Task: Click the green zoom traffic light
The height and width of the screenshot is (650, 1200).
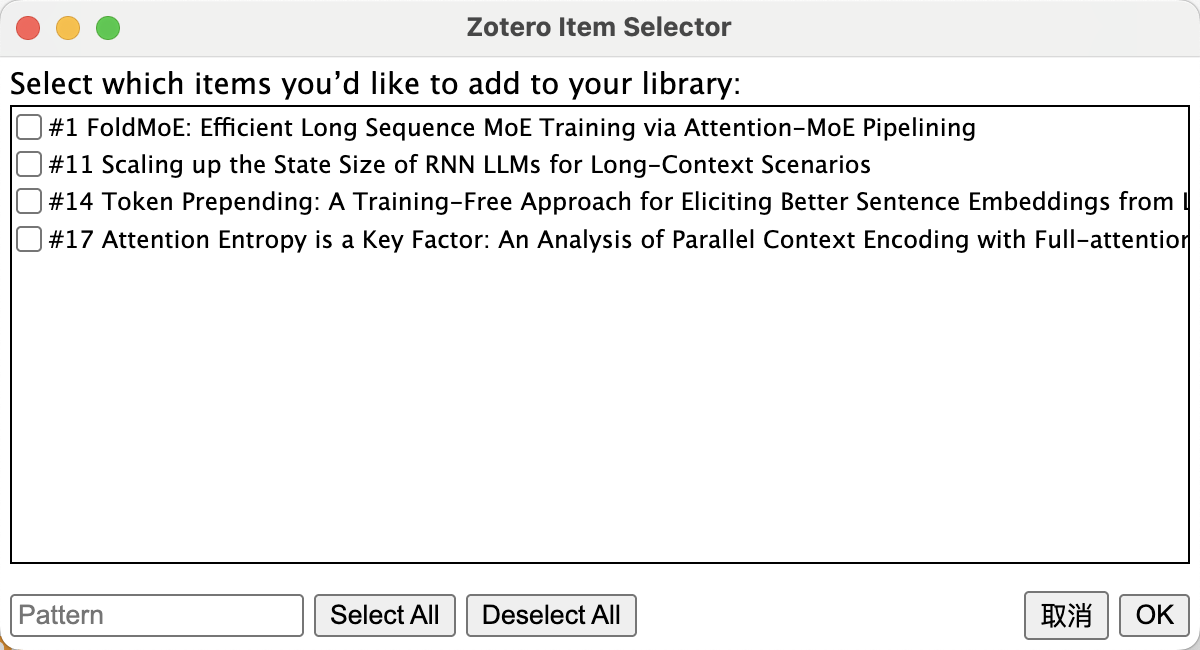Action: coord(108,27)
